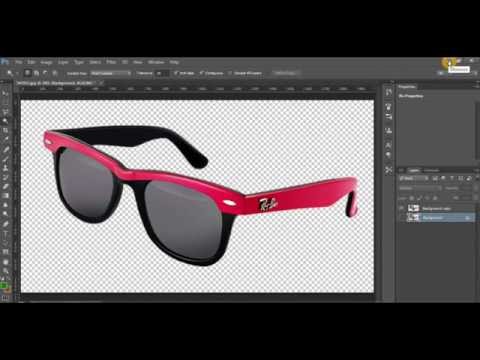Open the Layer menu
The image size is (480, 360).
pyautogui.click(x=63, y=62)
